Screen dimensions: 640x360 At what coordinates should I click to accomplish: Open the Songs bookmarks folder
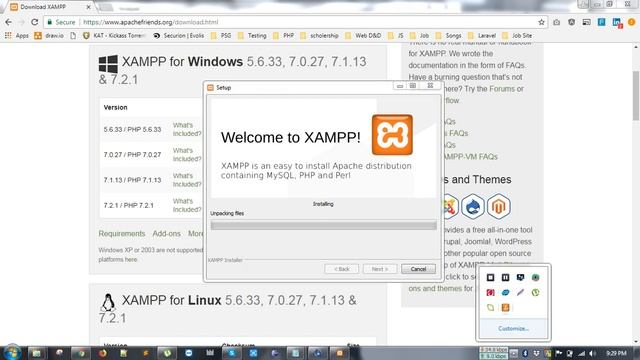click(x=448, y=36)
